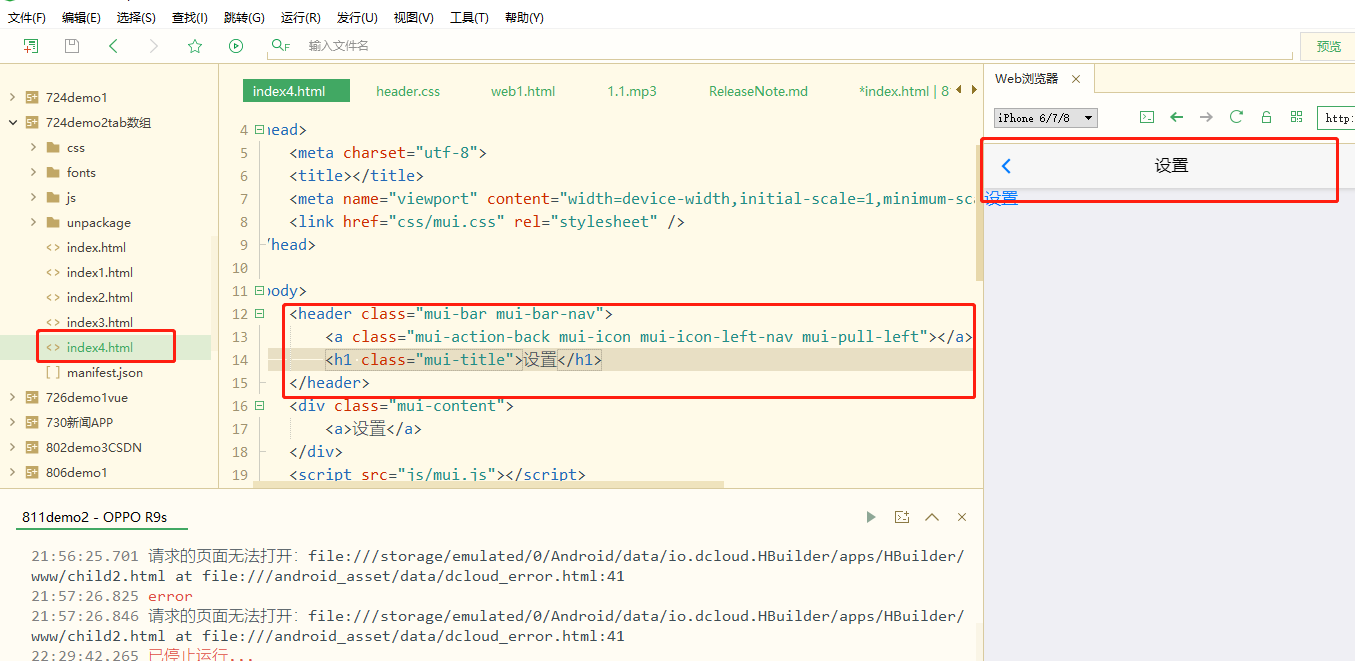Open the 发行(U) menu
This screenshot has height=661, width=1355.
(x=357, y=18)
